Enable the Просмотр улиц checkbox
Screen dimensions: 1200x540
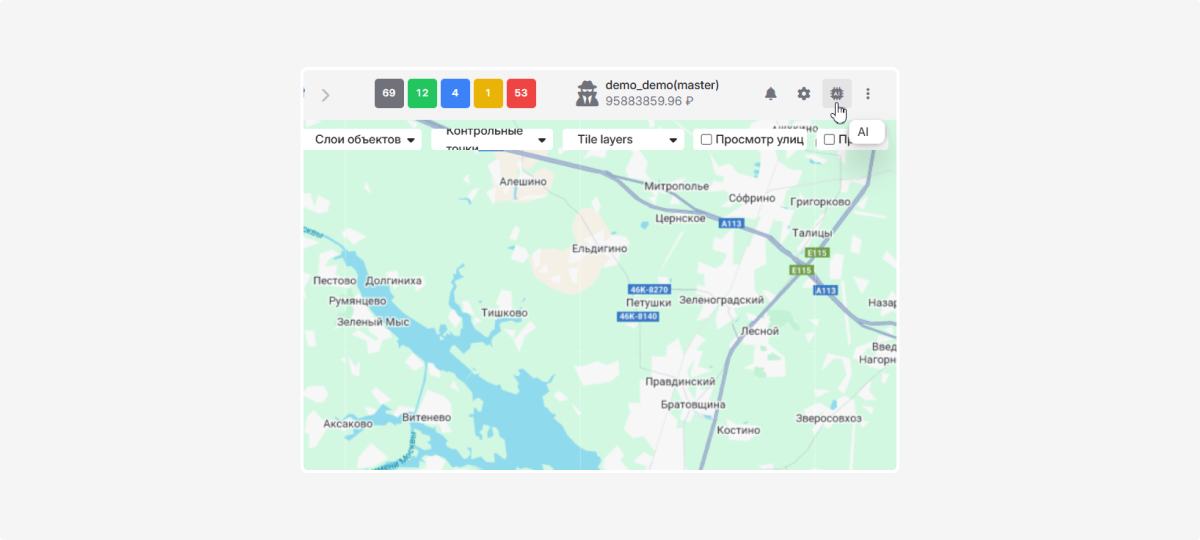(x=706, y=140)
